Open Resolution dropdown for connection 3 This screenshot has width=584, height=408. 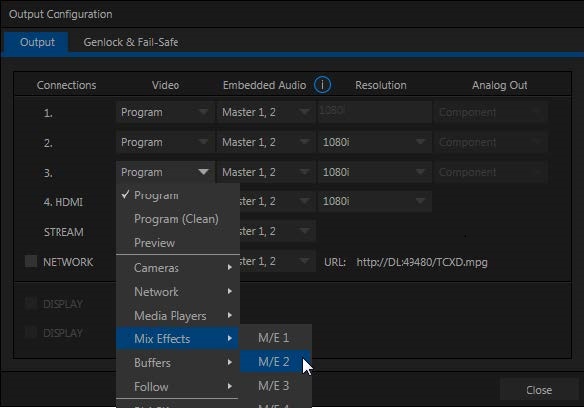coord(374,172)
